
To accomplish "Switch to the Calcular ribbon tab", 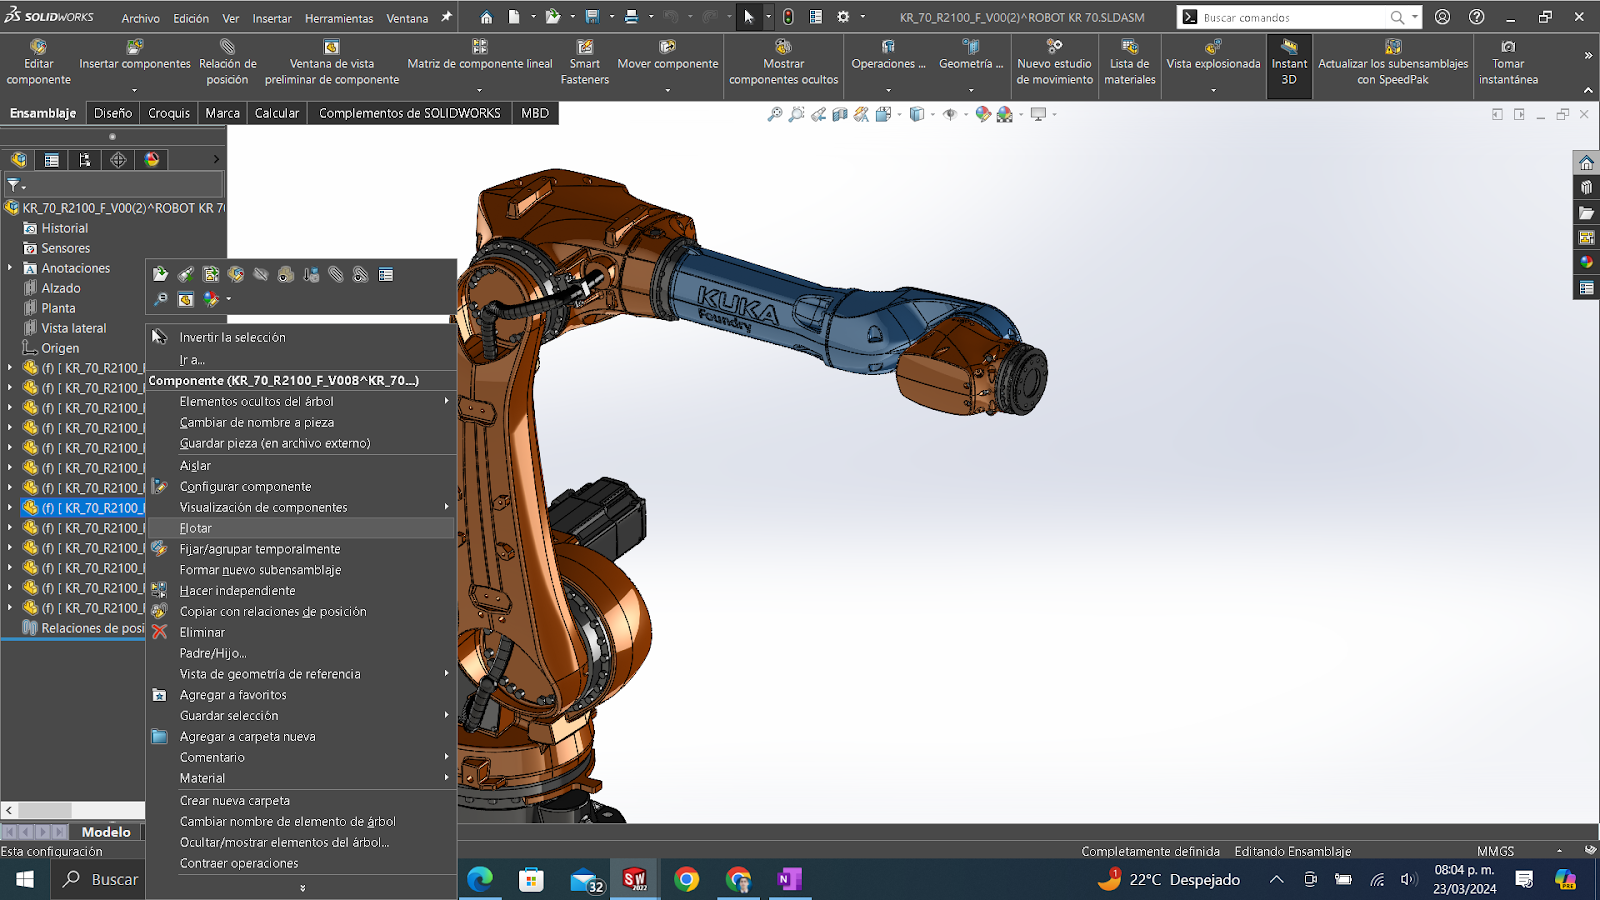I will pos(277,113).
